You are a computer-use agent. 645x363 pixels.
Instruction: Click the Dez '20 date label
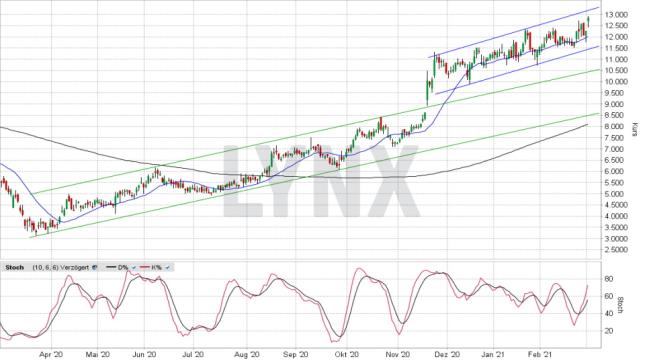448,354
